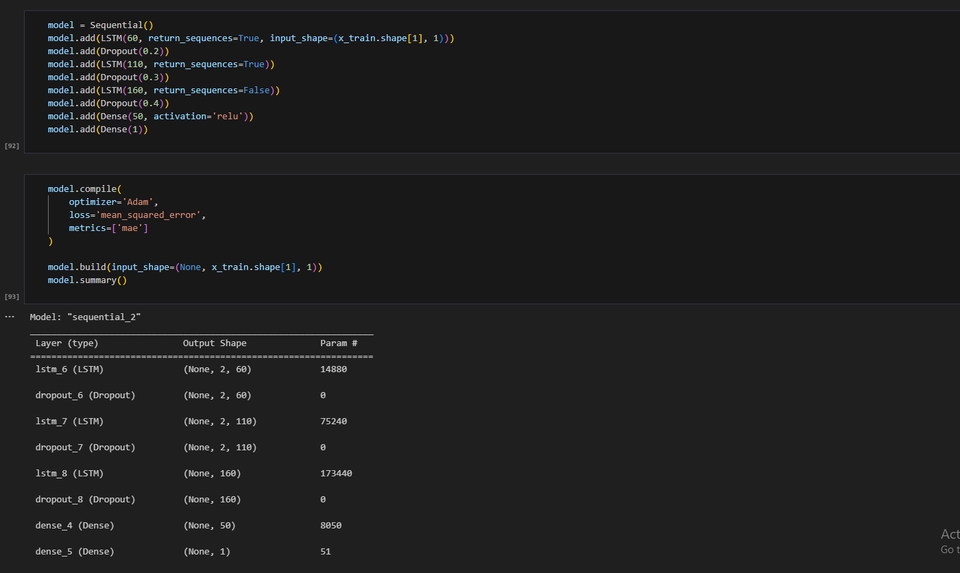Click the 51 param count
This screenshot has width=960, height=573.
click(325, 552)
